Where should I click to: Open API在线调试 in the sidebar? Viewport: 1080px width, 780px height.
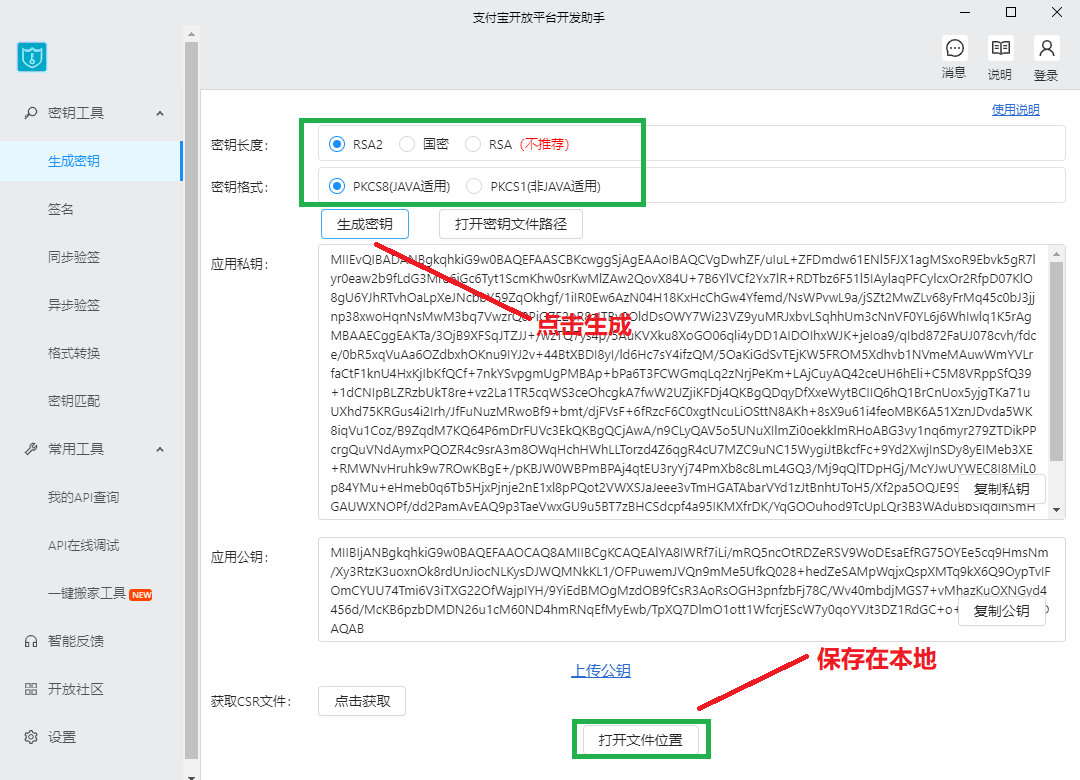(x=83, y=546)
